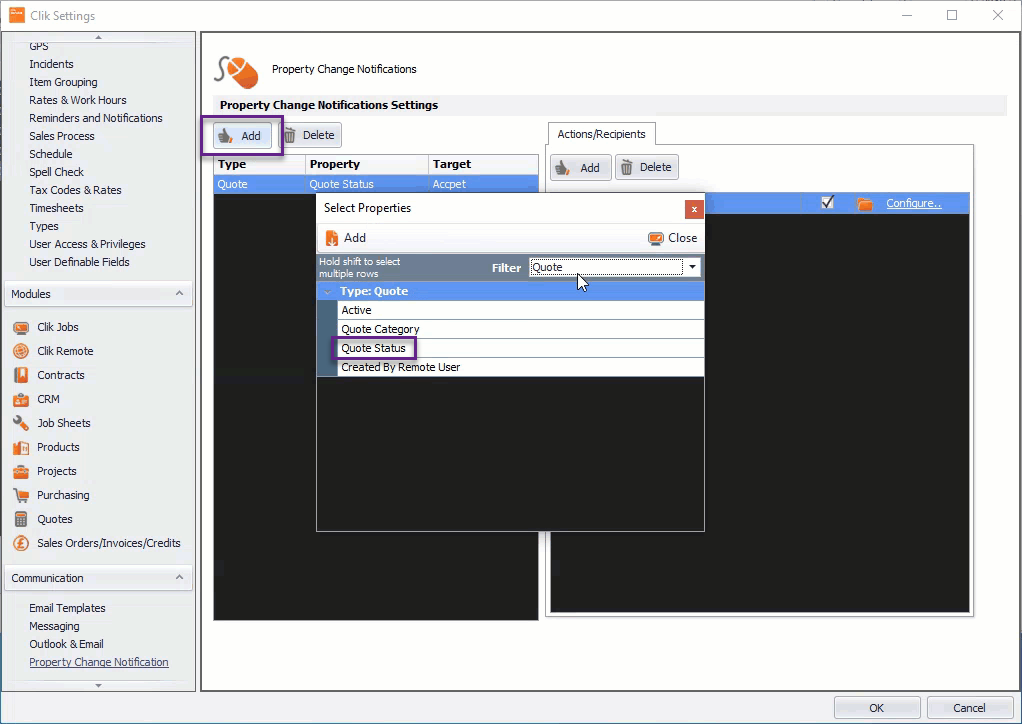Uncheck the checkbox on the highlighted recipient row
This screenshot has height=724, width=1022.
point(828,202)
